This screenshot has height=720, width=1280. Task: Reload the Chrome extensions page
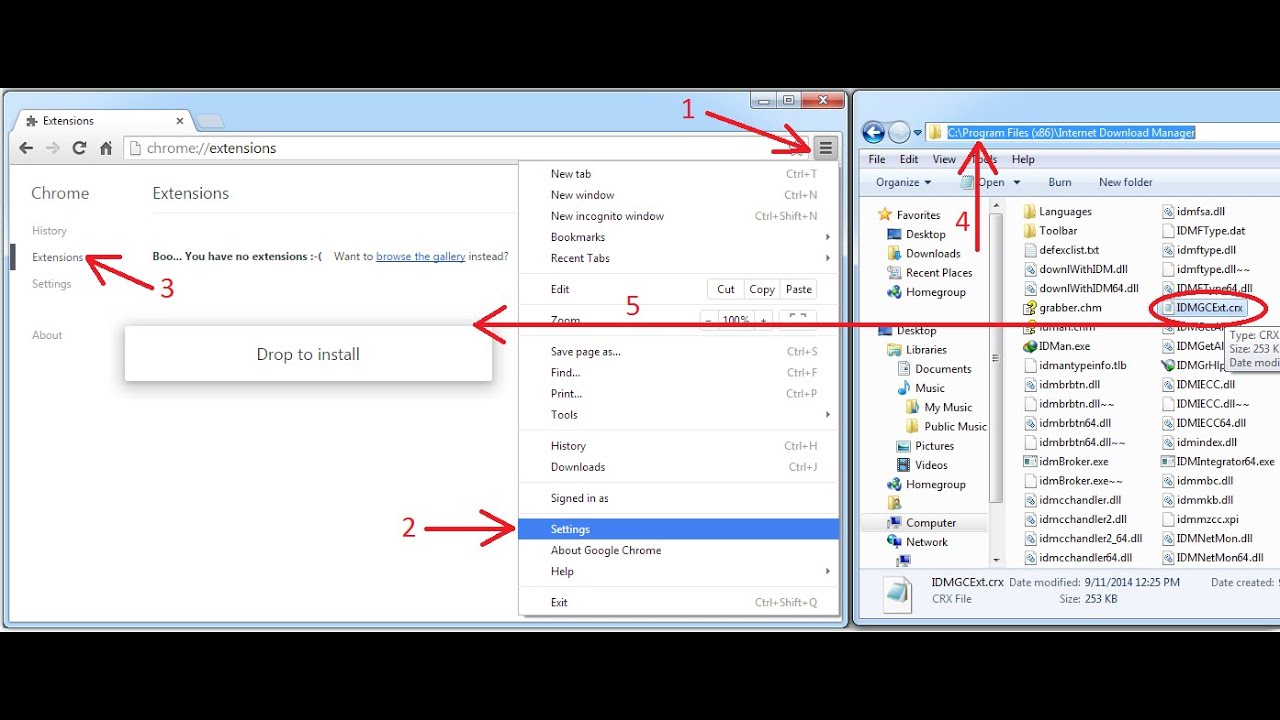click(x=79, y=148)
